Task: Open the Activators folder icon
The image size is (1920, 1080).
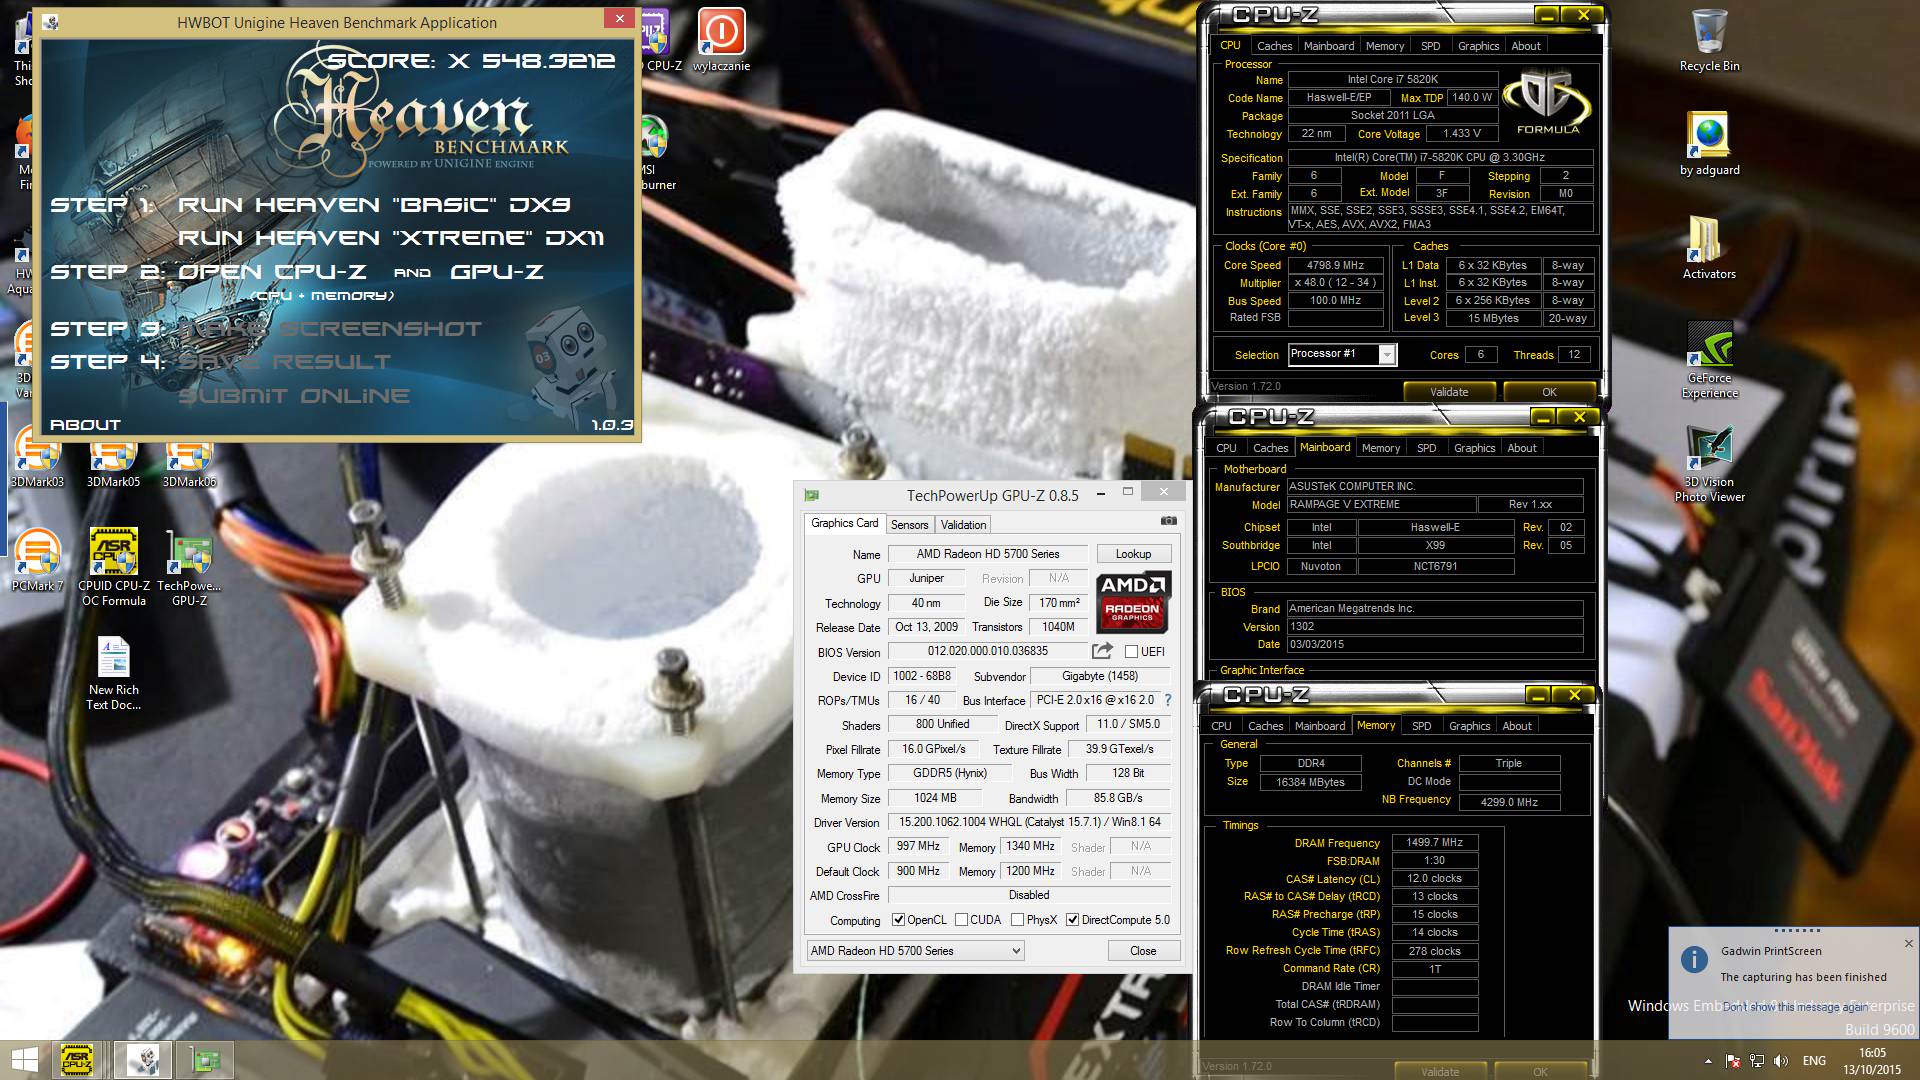Action: point(1709,247)
